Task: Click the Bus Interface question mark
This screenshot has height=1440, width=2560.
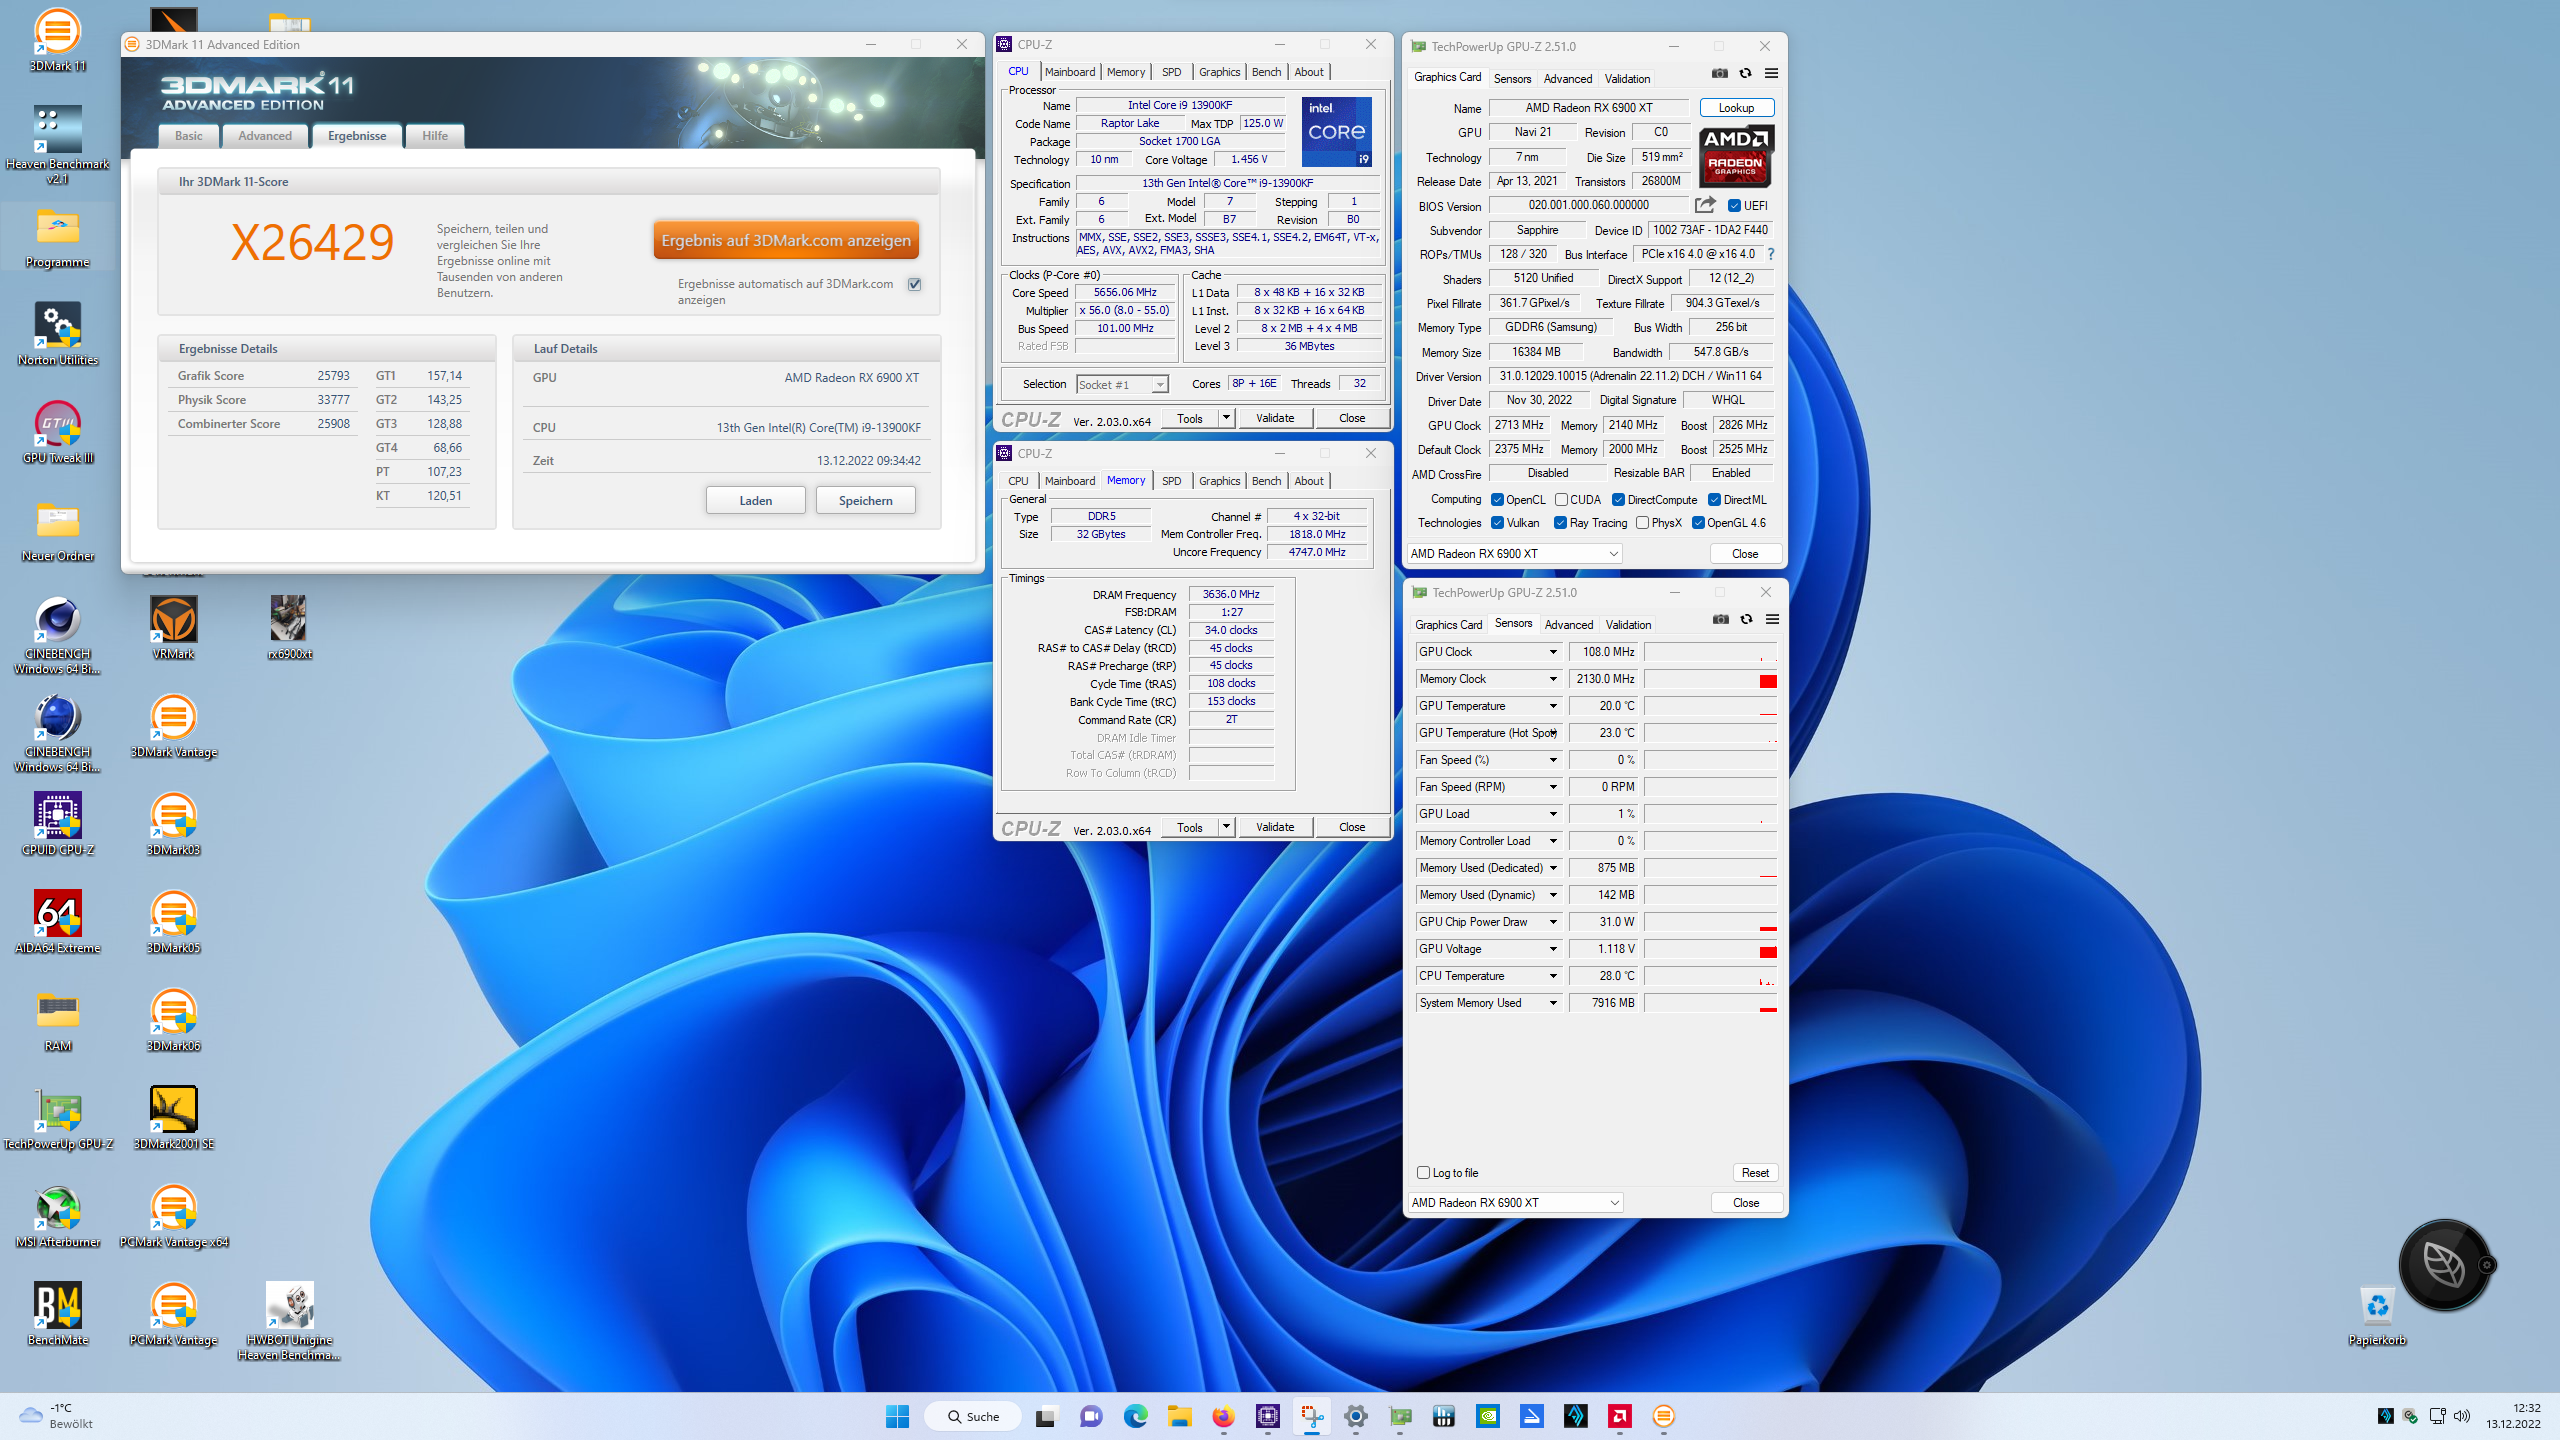Action: (x=1771, y=254)
